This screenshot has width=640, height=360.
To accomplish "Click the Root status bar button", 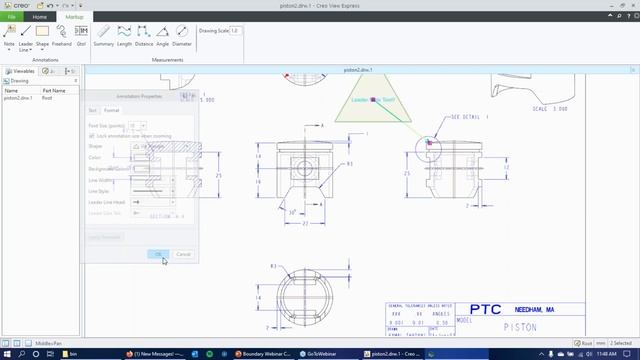I will click(583, 343).
